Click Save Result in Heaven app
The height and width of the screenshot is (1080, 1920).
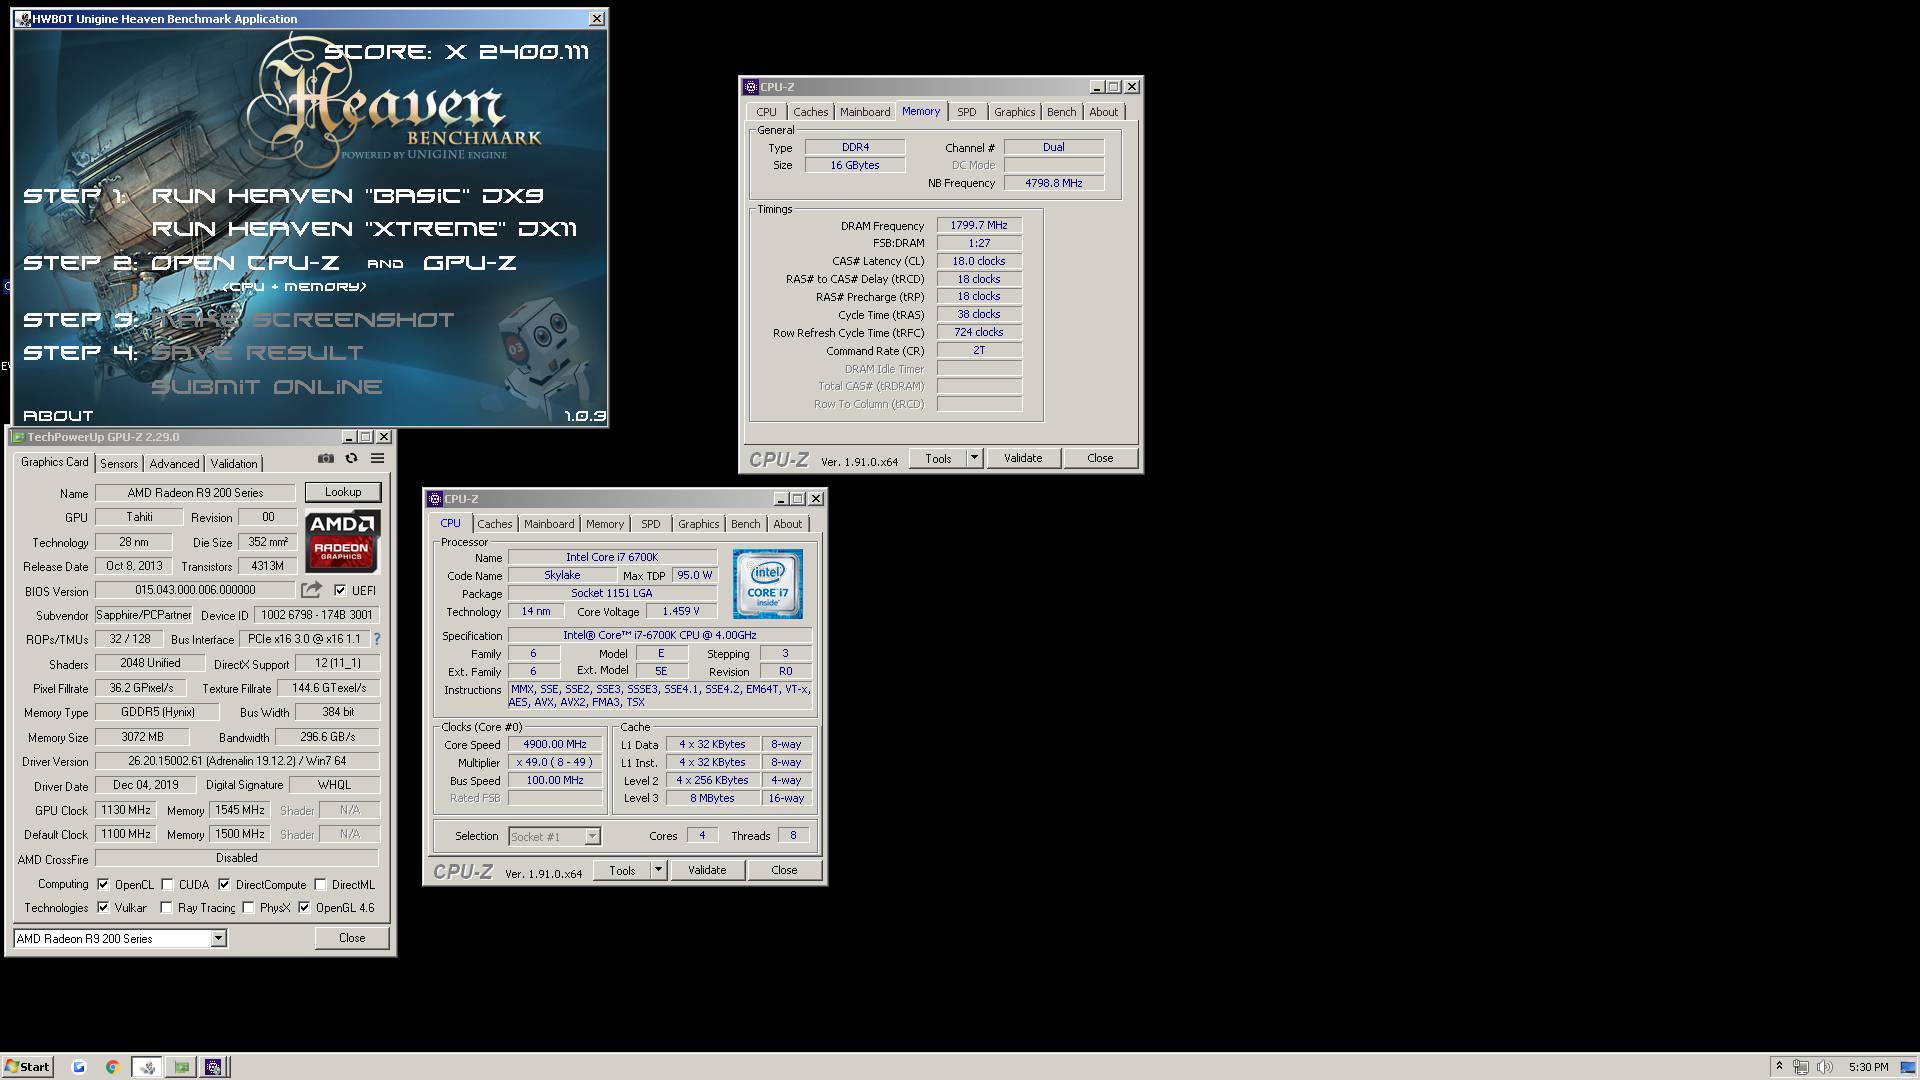tap(257, 353)
